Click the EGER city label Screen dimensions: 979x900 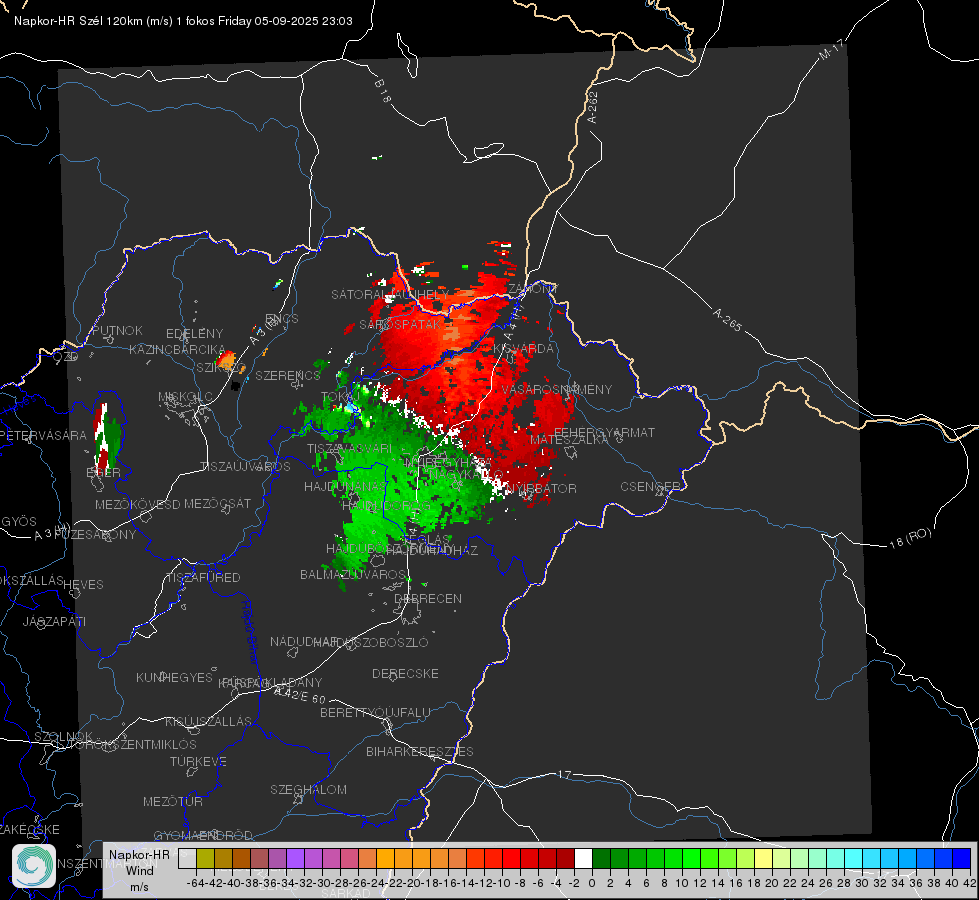[104, 473]
